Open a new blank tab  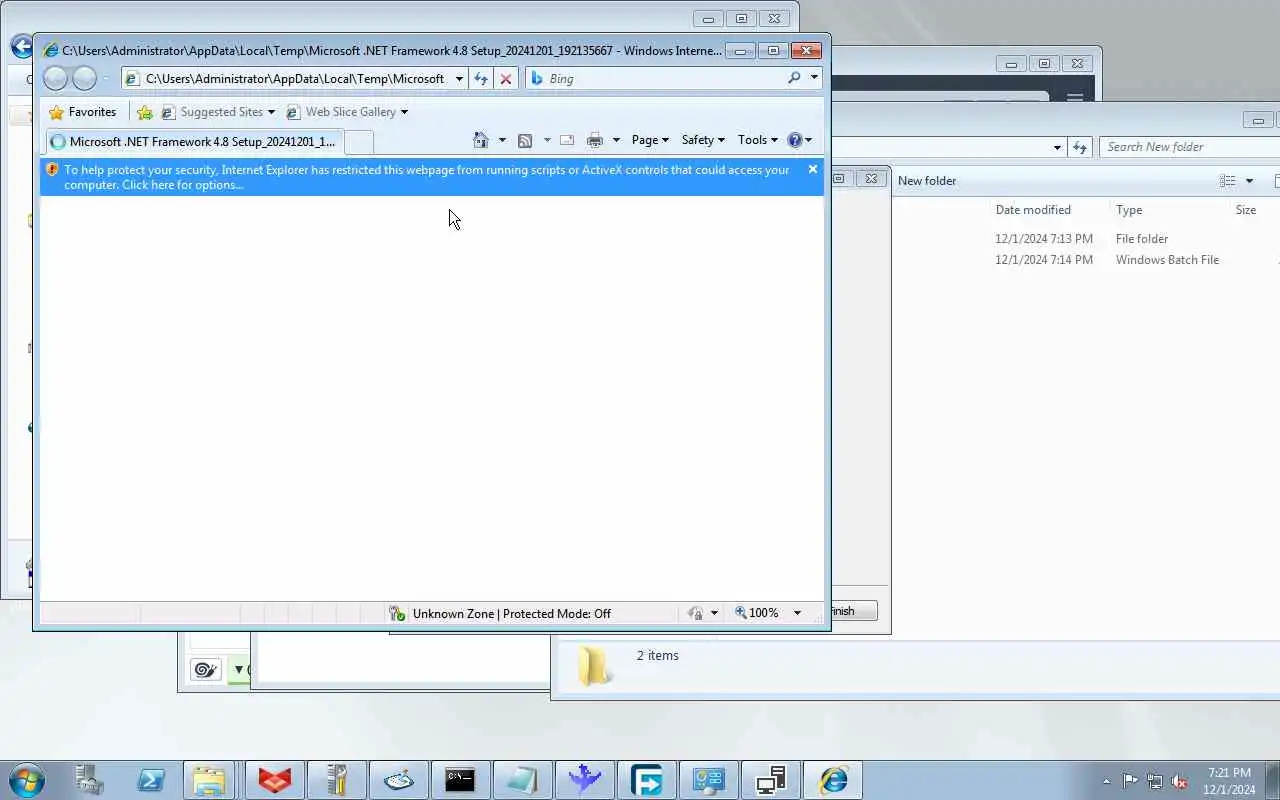359,142
